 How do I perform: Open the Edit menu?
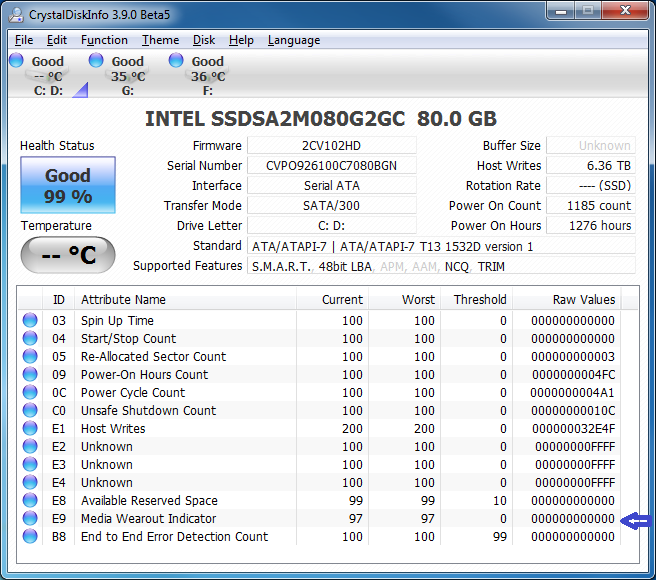(56, 40)
